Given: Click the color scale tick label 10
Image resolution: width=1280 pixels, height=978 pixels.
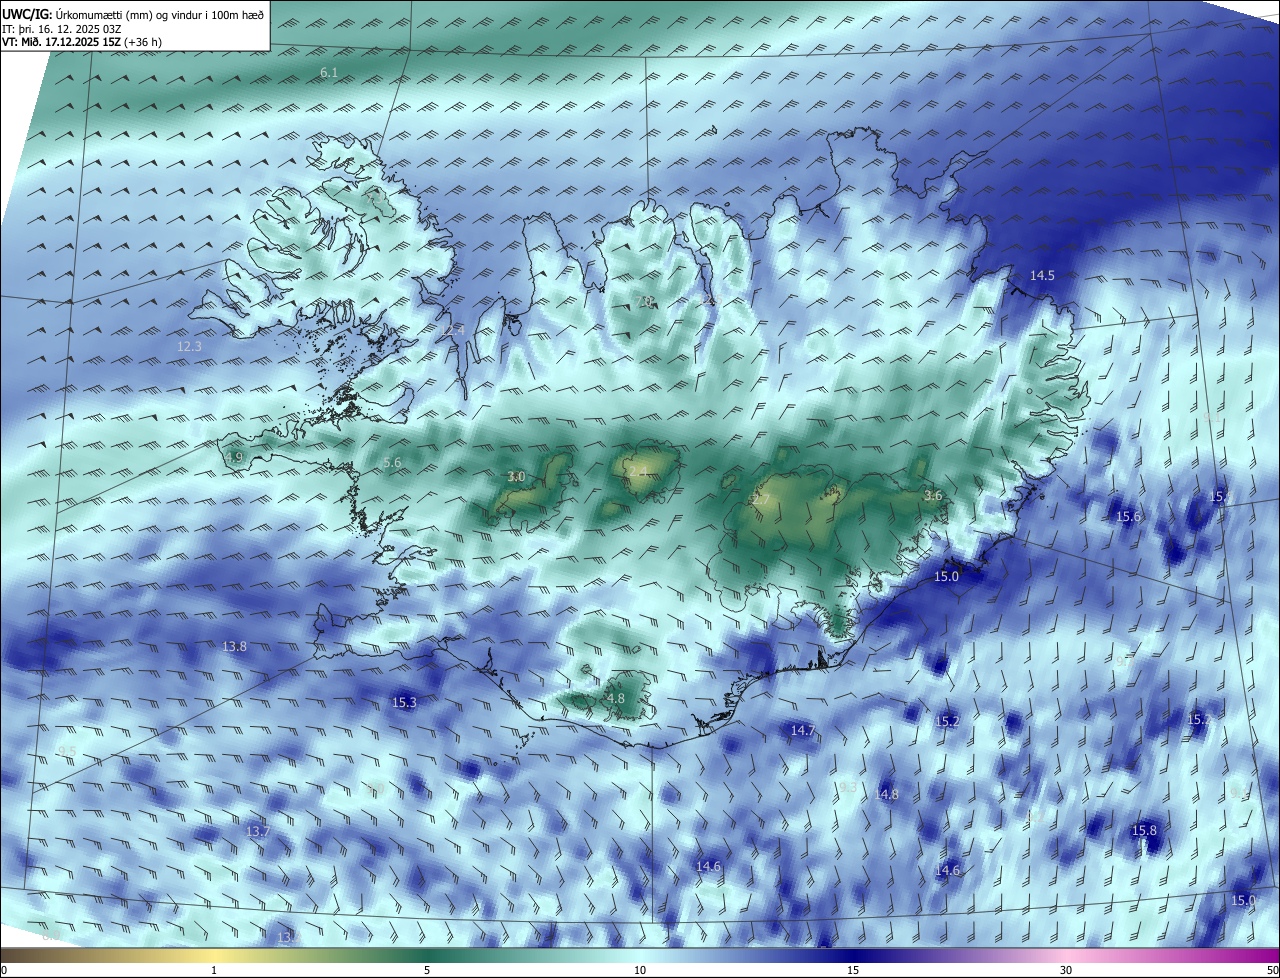Looking at the screenshot, I should coord(640,970).
